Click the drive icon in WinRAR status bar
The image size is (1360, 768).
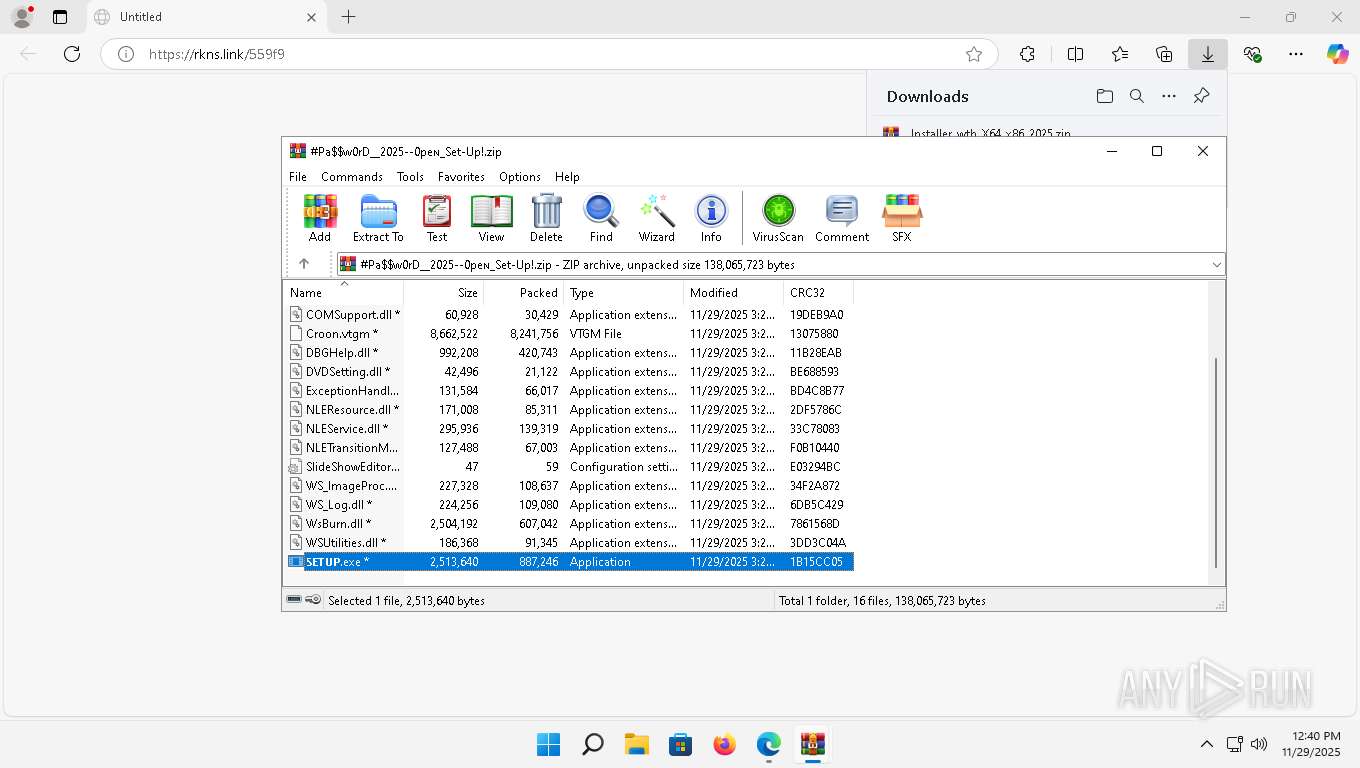pos(294,600)
